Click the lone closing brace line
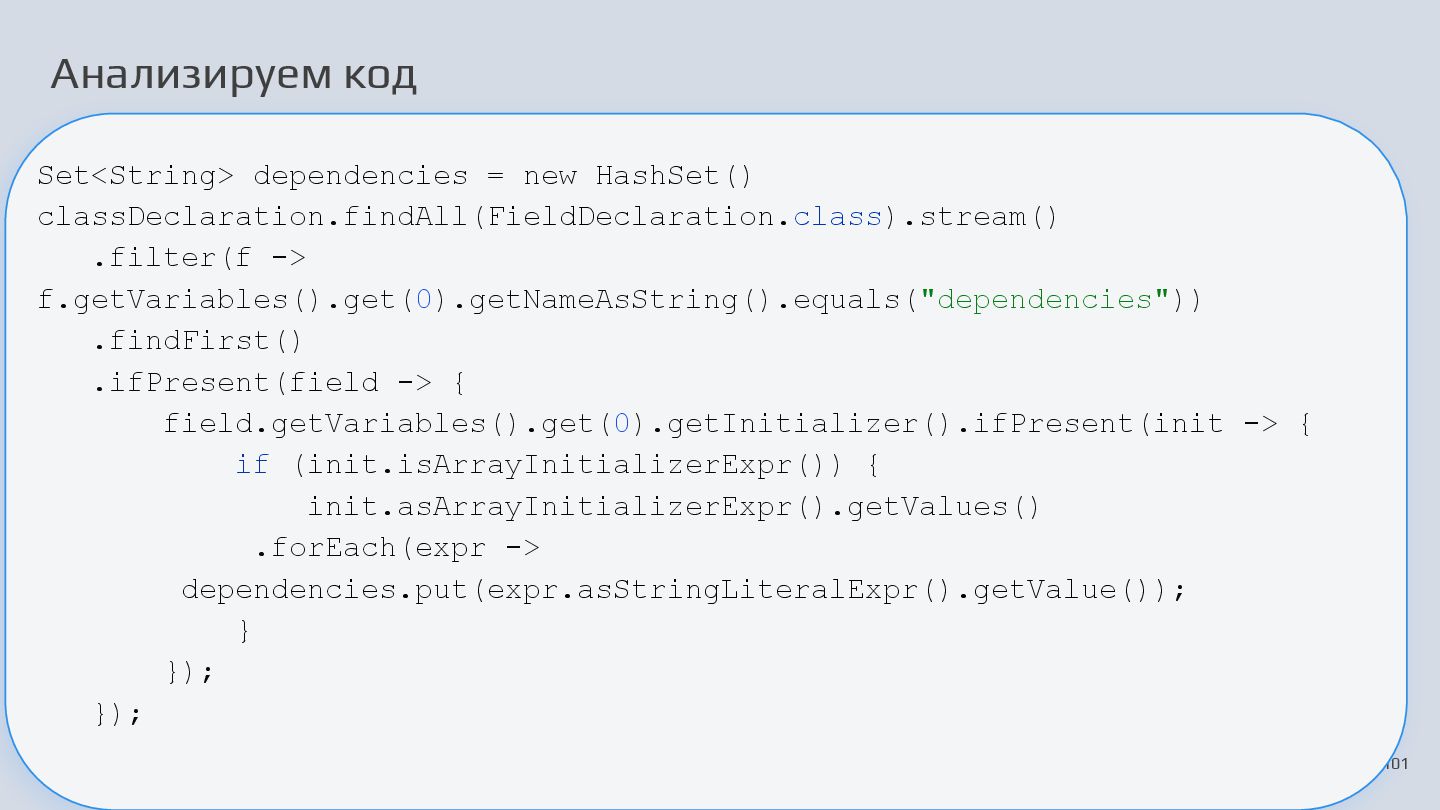This screenshot has height=810, width=1440. point(243,631)
